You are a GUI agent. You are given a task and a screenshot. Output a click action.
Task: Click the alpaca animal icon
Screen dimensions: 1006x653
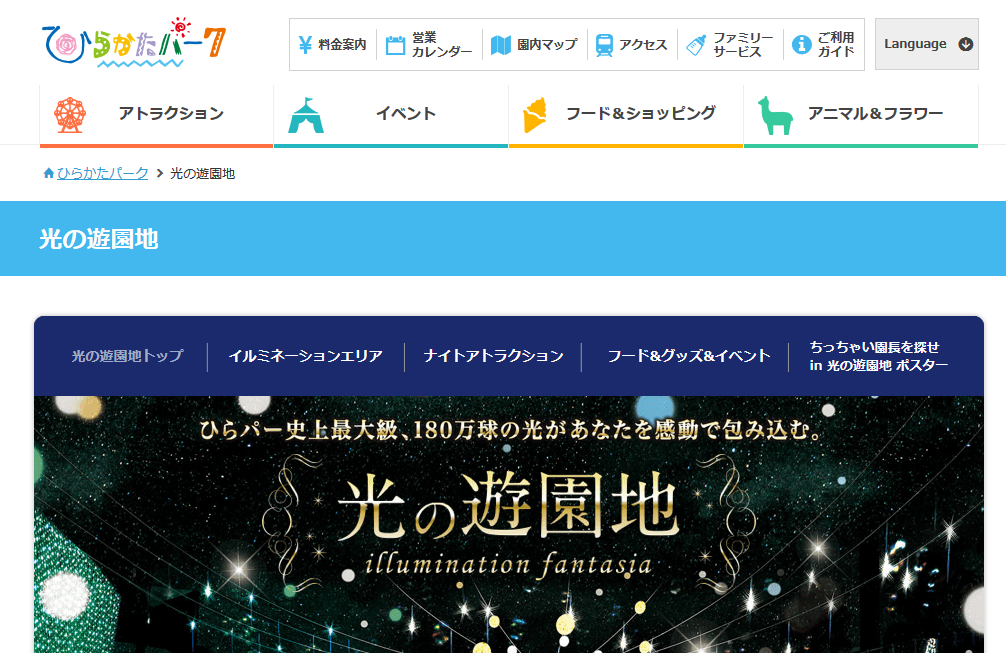coord(774,115)
